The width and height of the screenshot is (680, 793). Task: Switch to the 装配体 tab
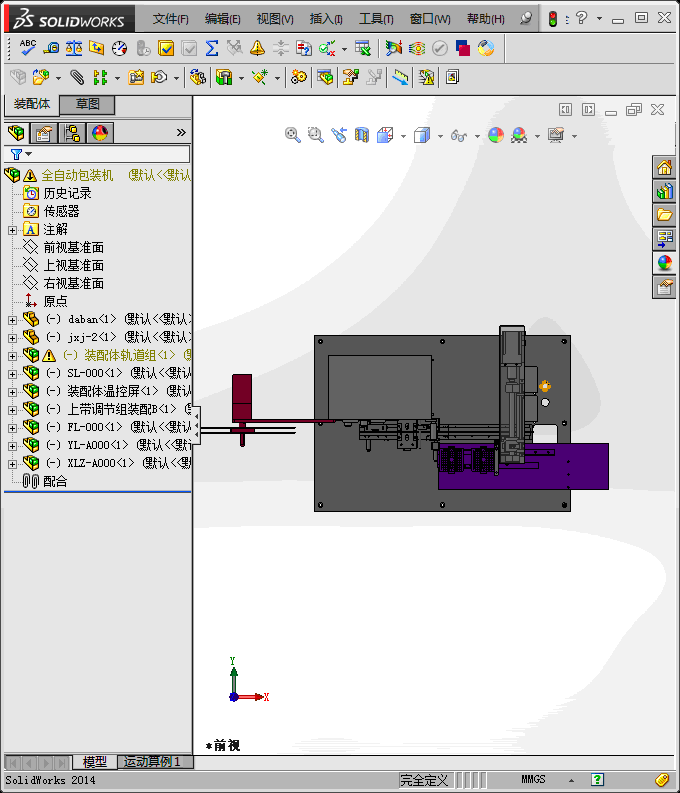click(31, 104)
